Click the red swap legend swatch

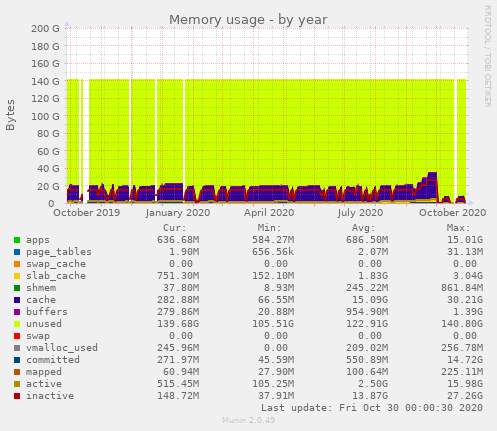tap(17, 336)
